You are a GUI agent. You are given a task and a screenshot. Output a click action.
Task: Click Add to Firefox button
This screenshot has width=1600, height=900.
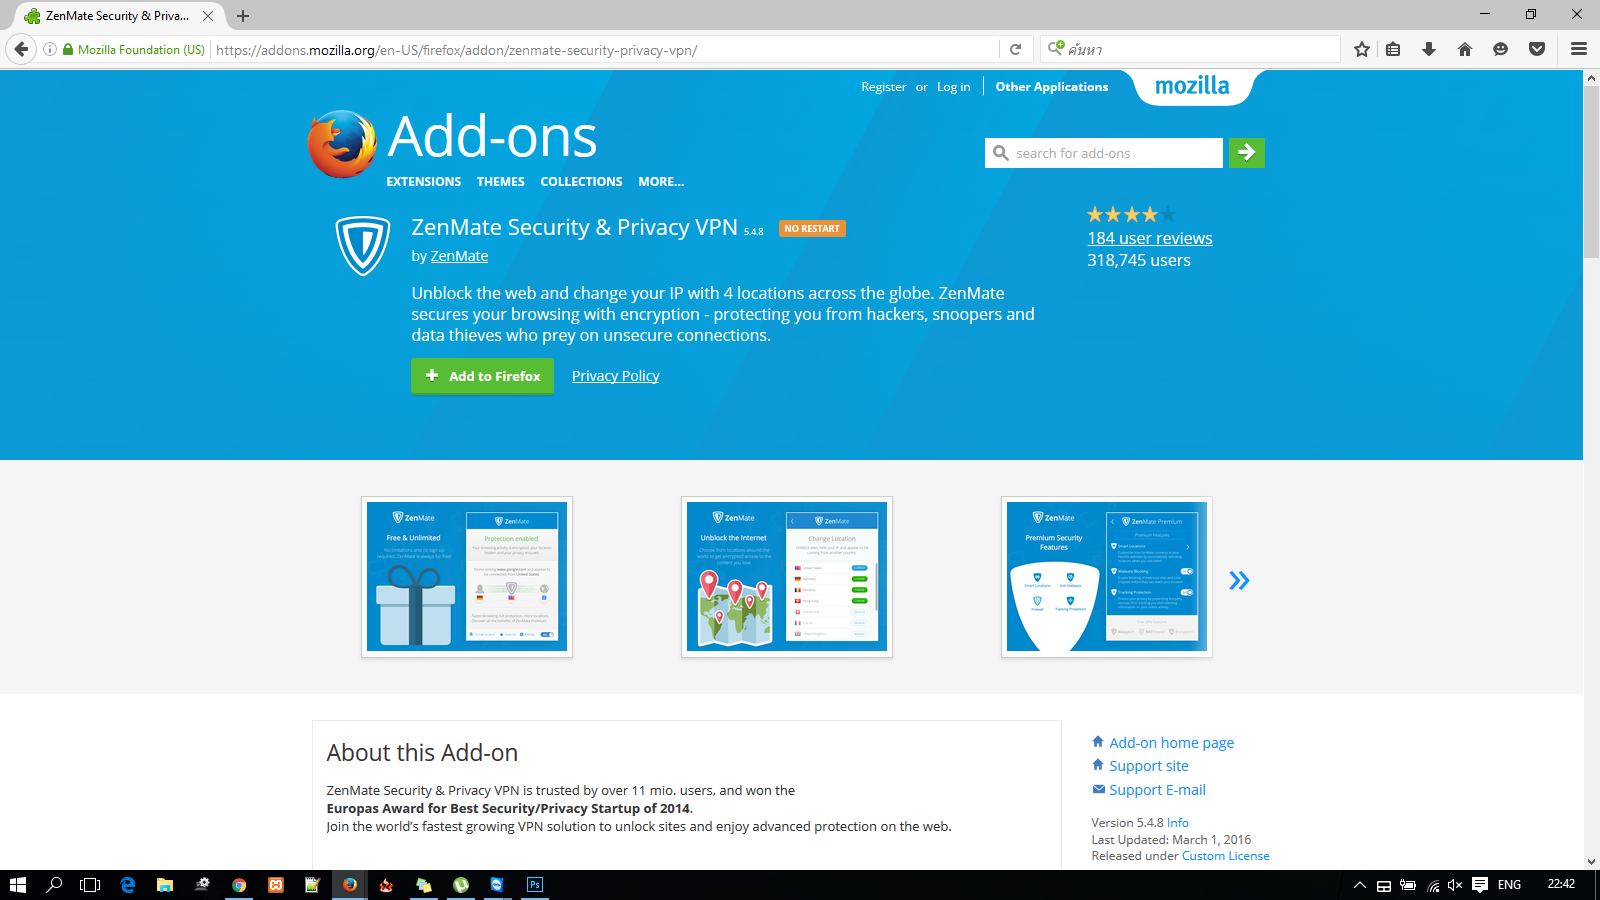point(482,376)
